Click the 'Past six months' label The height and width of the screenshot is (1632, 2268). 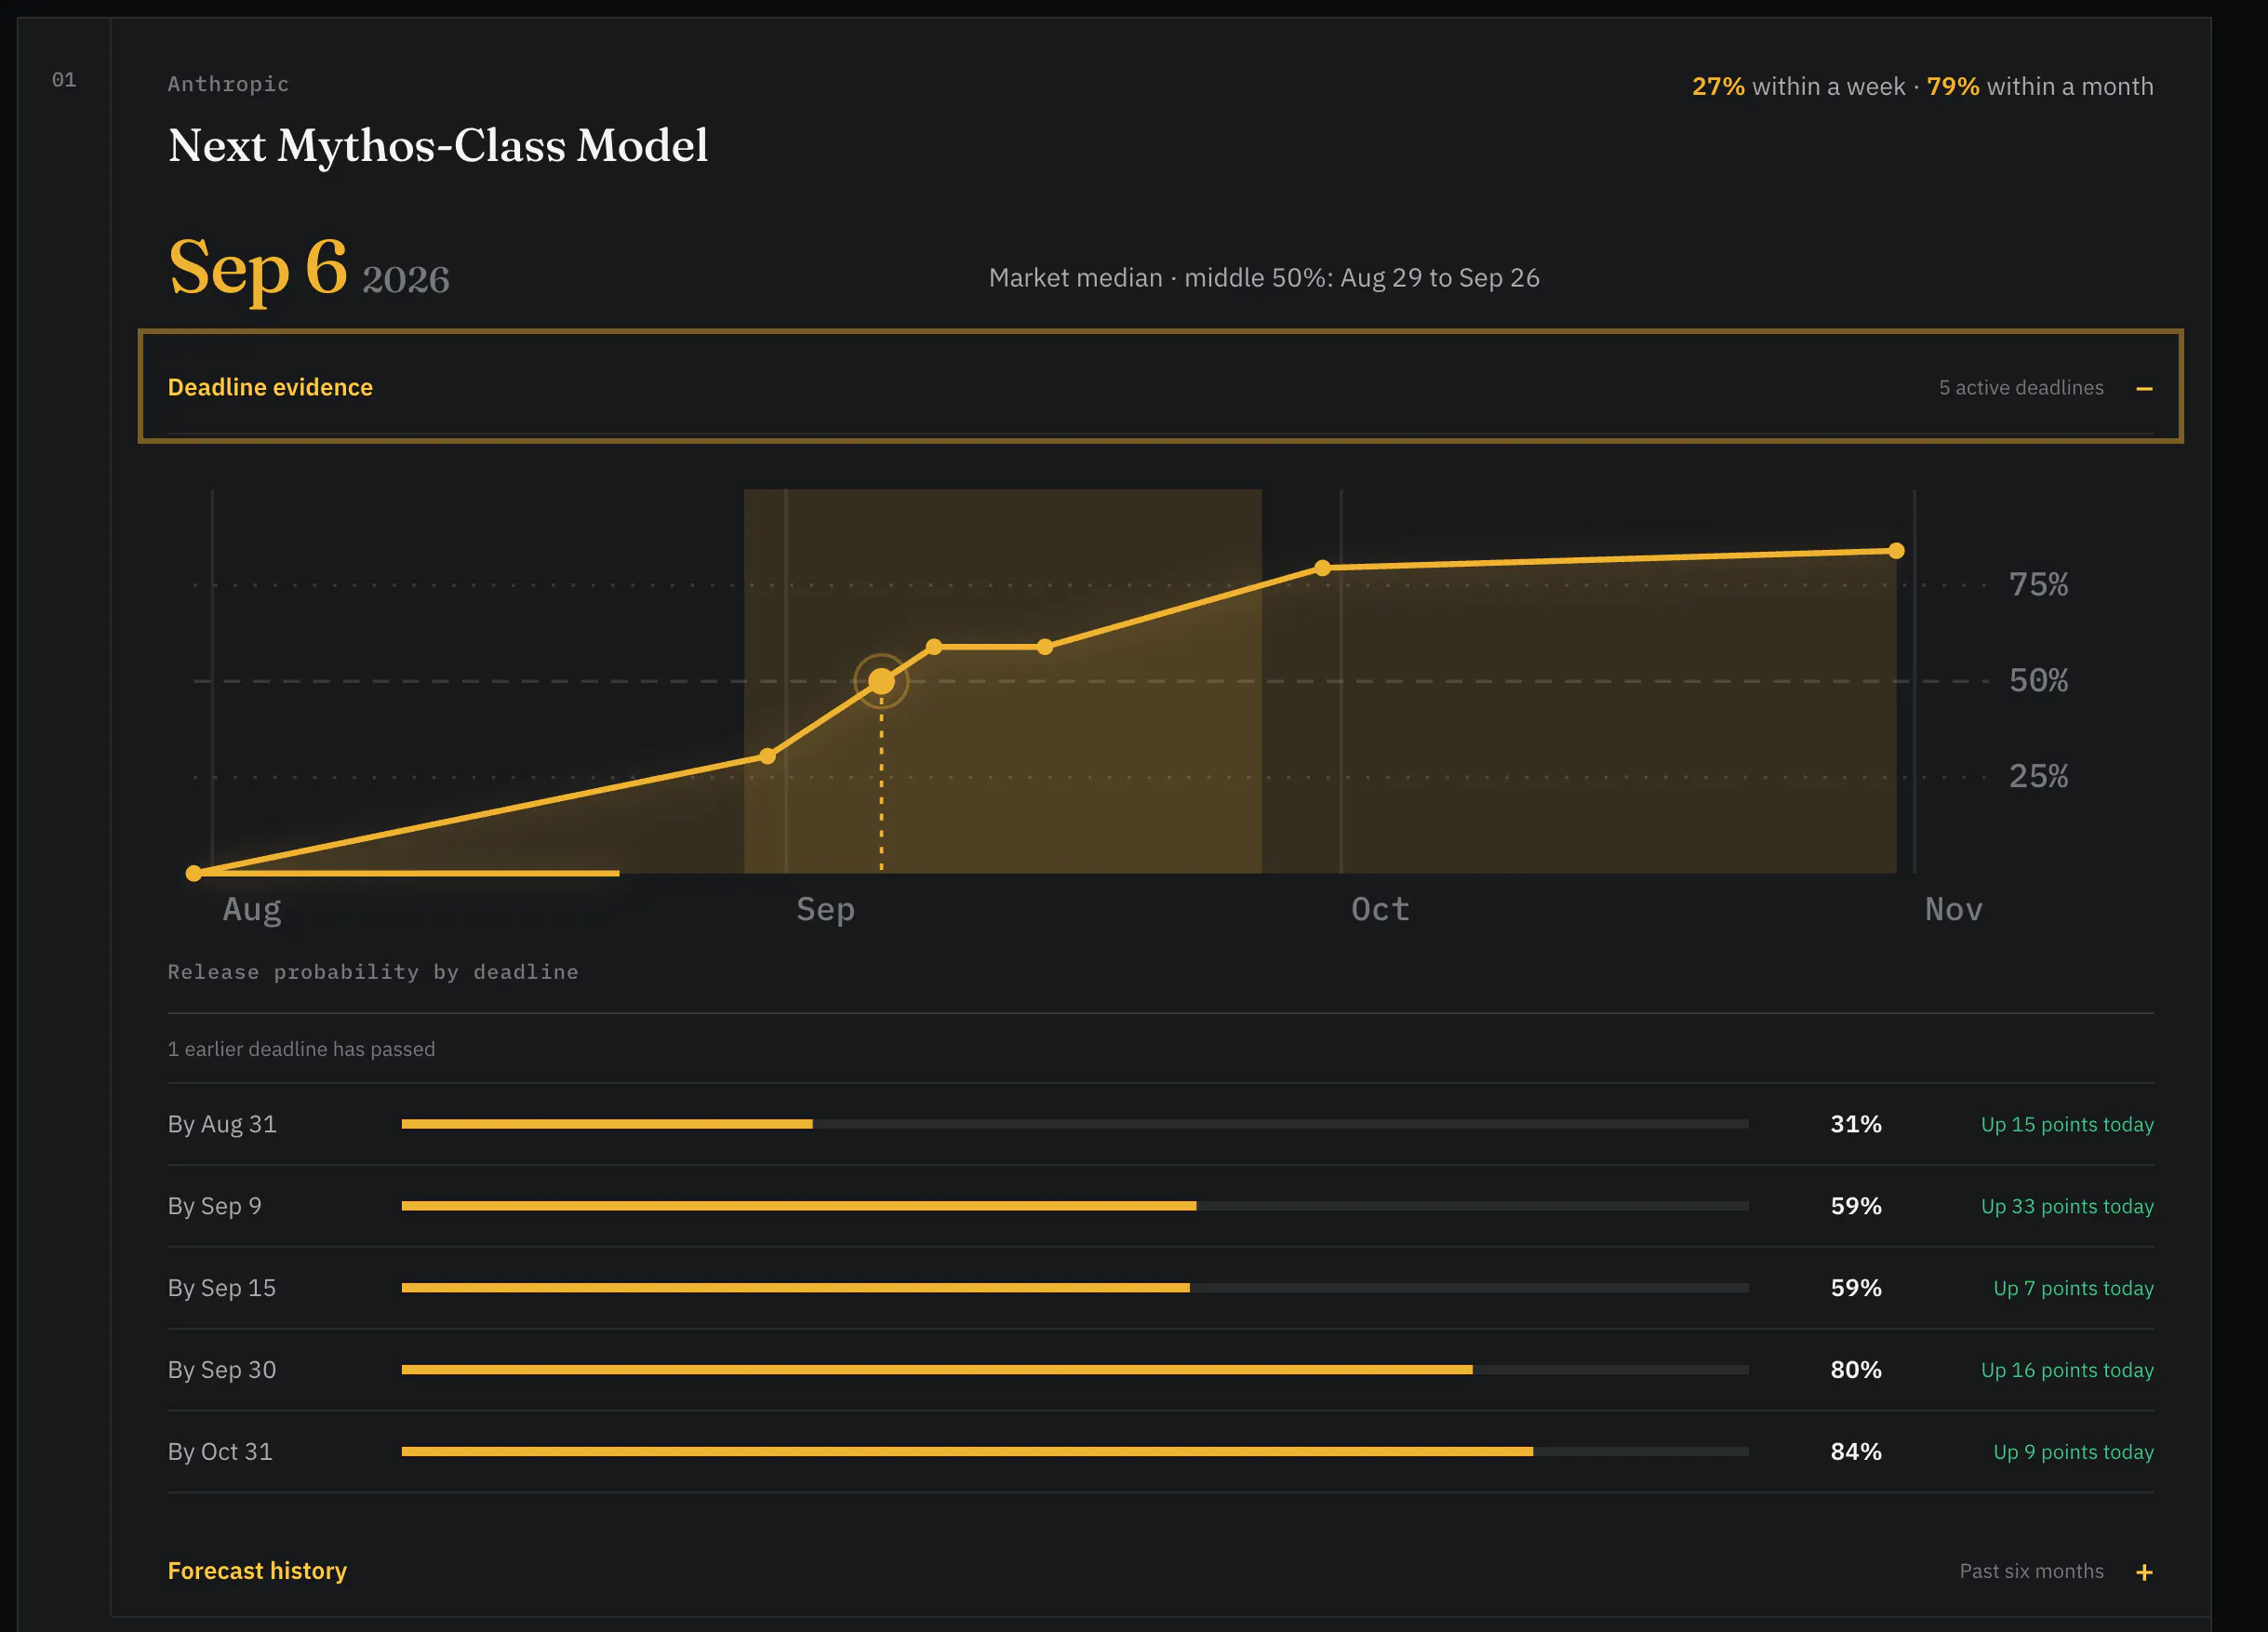click(2031, 1571)
